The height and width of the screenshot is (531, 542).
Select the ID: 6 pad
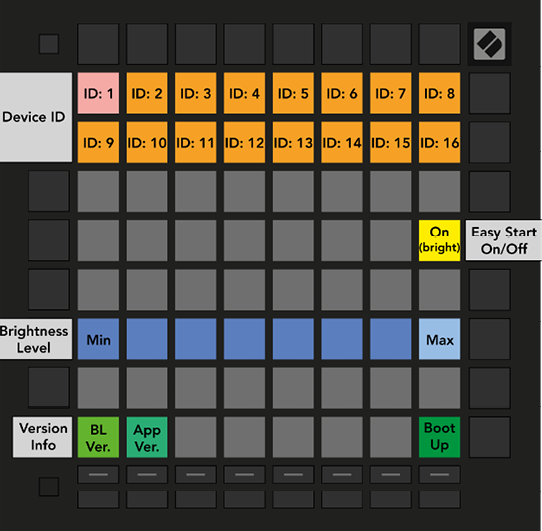coord(342,93)
